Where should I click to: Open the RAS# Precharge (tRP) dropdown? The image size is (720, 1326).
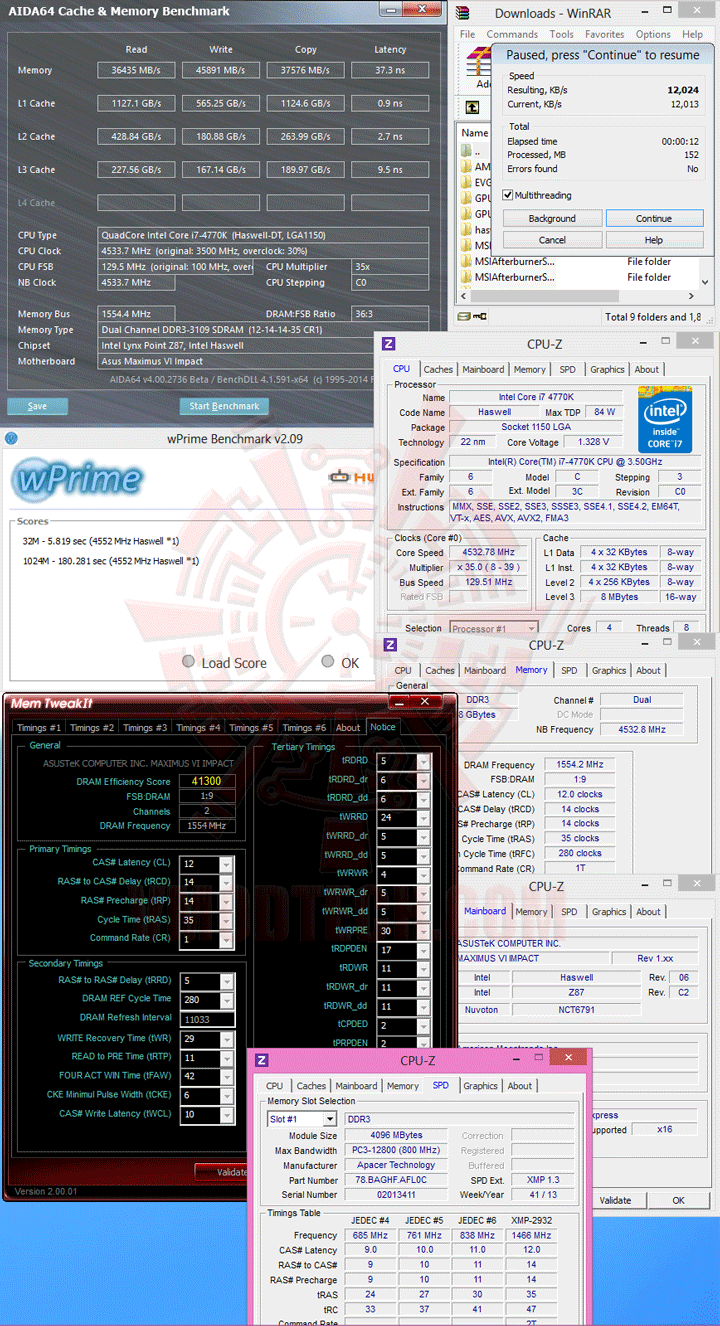pyautogui.click(x=226, y=902)
